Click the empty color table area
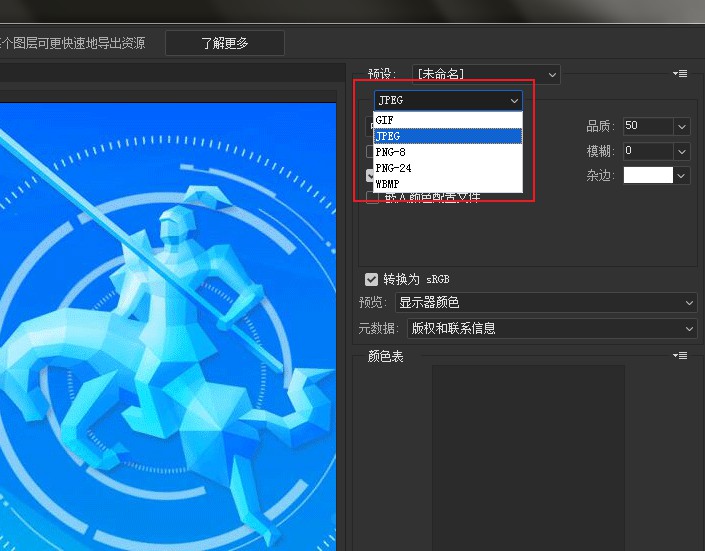705x551 pixels. pos(528,458)
